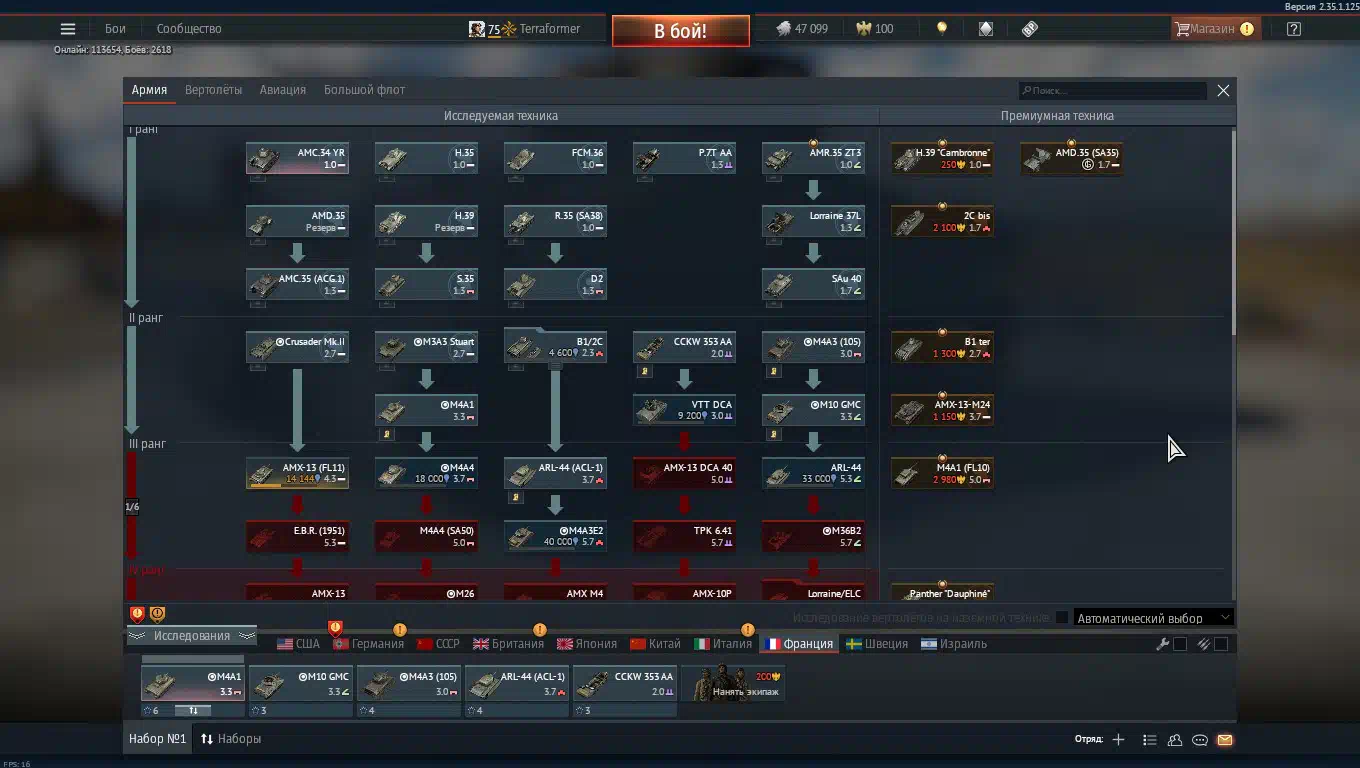The image size is (1360, 768).
Task: Select the 2C bis premium vehicle
Action: (x=942, y=221)
